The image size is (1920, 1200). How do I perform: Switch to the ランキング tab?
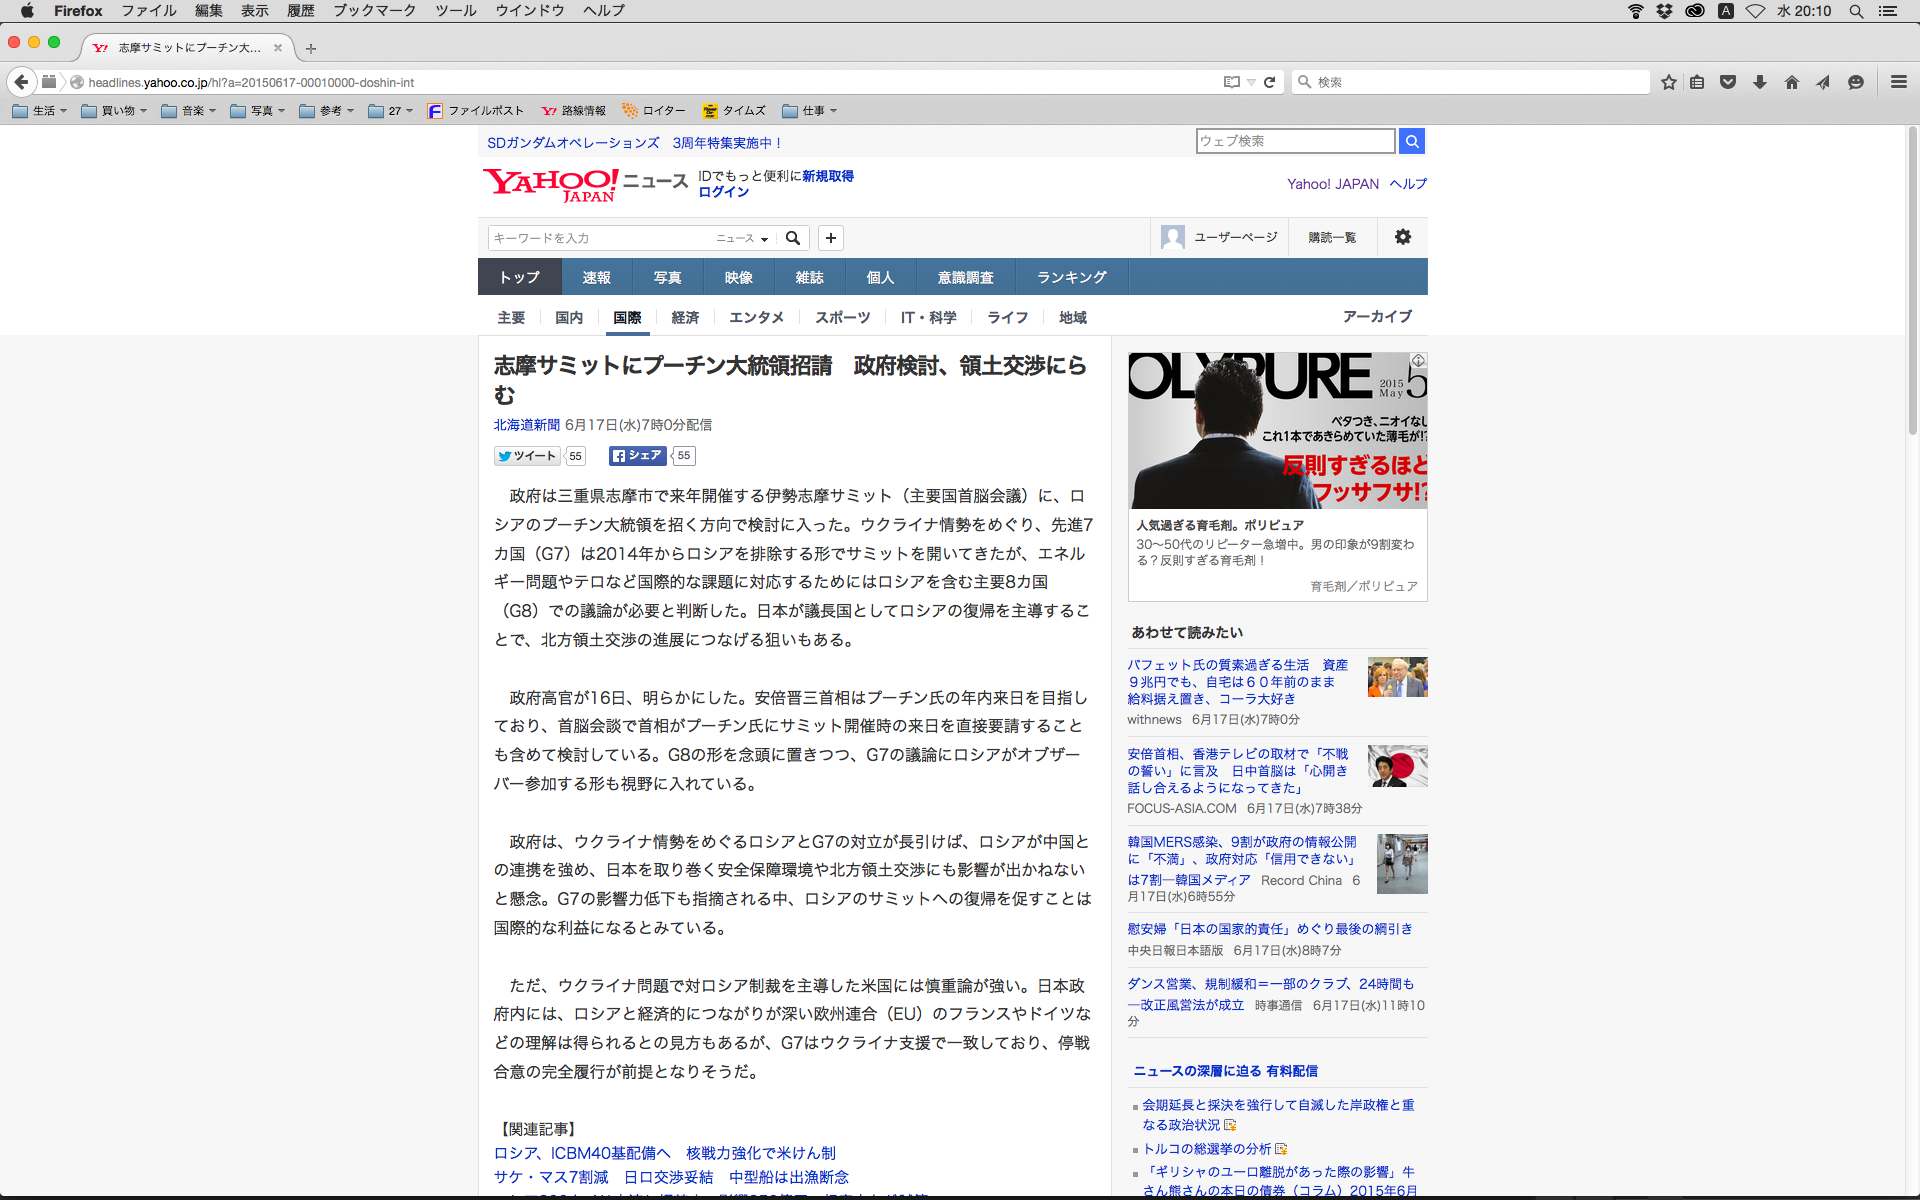coord(1071,277)
